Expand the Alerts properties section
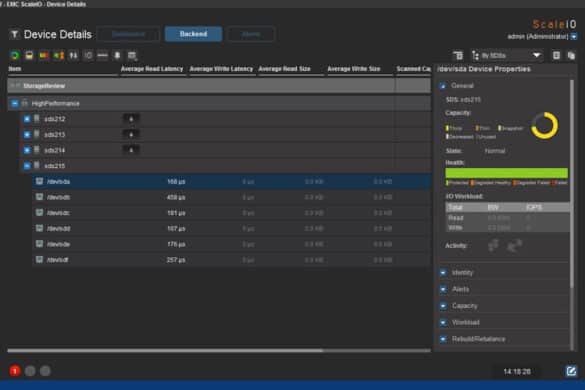585x390 pixels. click(x=443, y=289)
